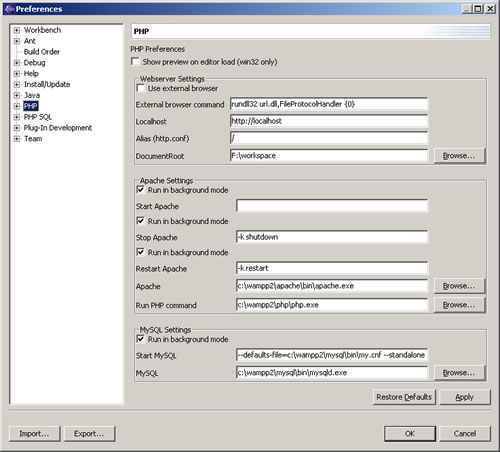Select Workbench in preferences tree
This screenshot has height=452, width=500.
click(42, 30)
